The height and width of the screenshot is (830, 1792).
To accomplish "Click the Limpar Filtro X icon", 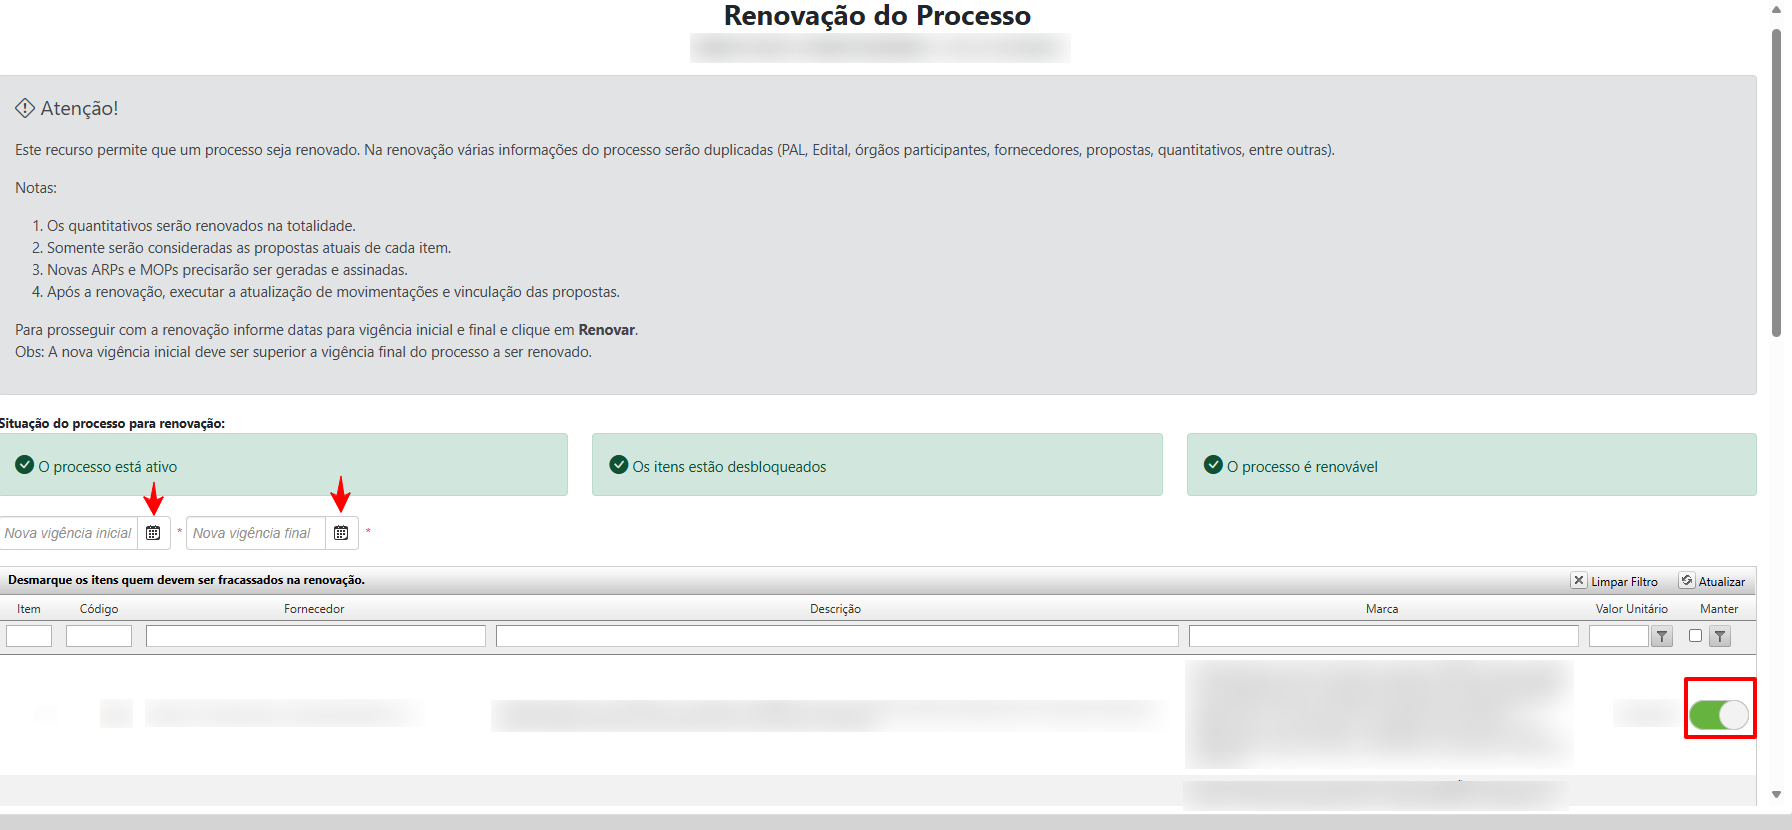I will click(x=1578, y=581).
